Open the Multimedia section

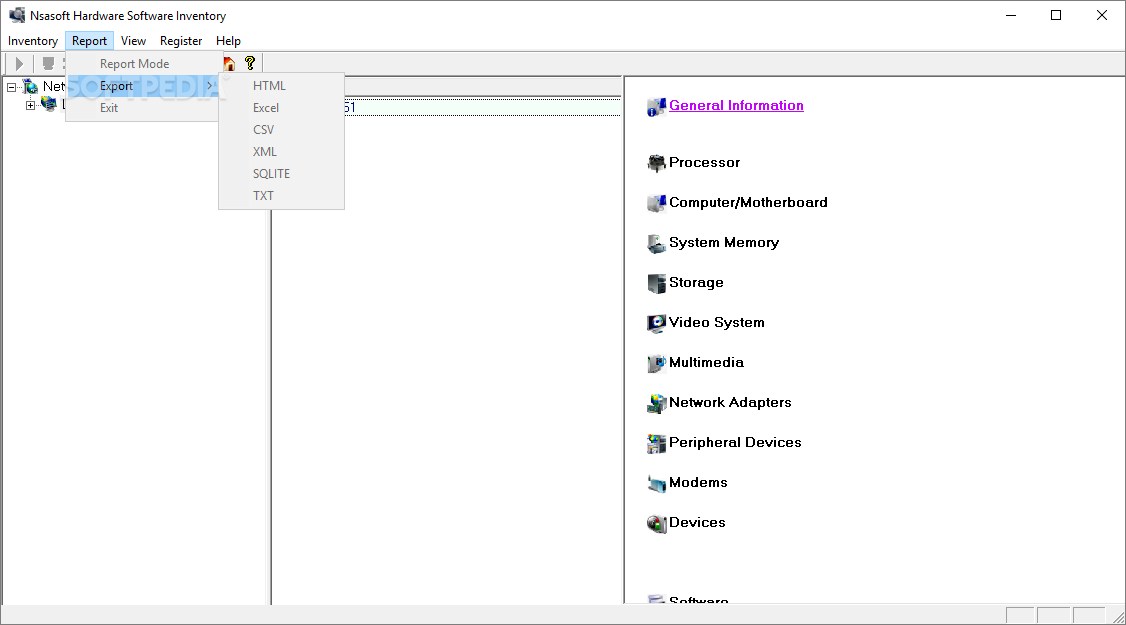click(x=707, y=363)
